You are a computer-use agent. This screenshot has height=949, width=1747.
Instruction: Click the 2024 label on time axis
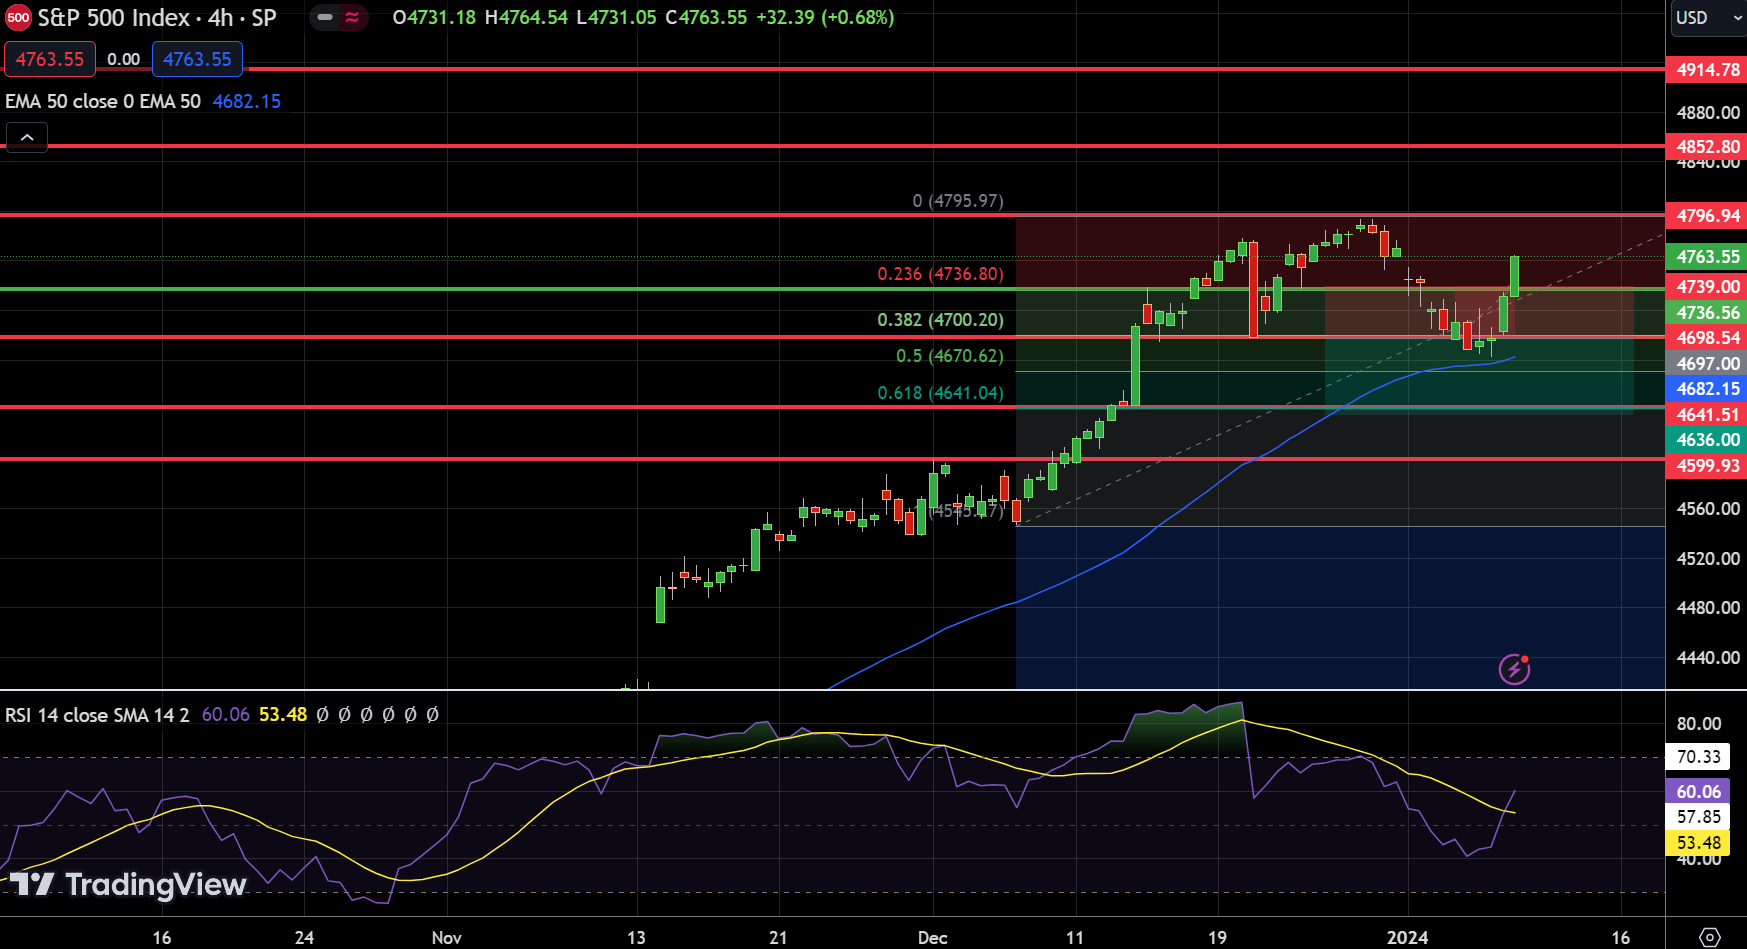point(1407,937)
